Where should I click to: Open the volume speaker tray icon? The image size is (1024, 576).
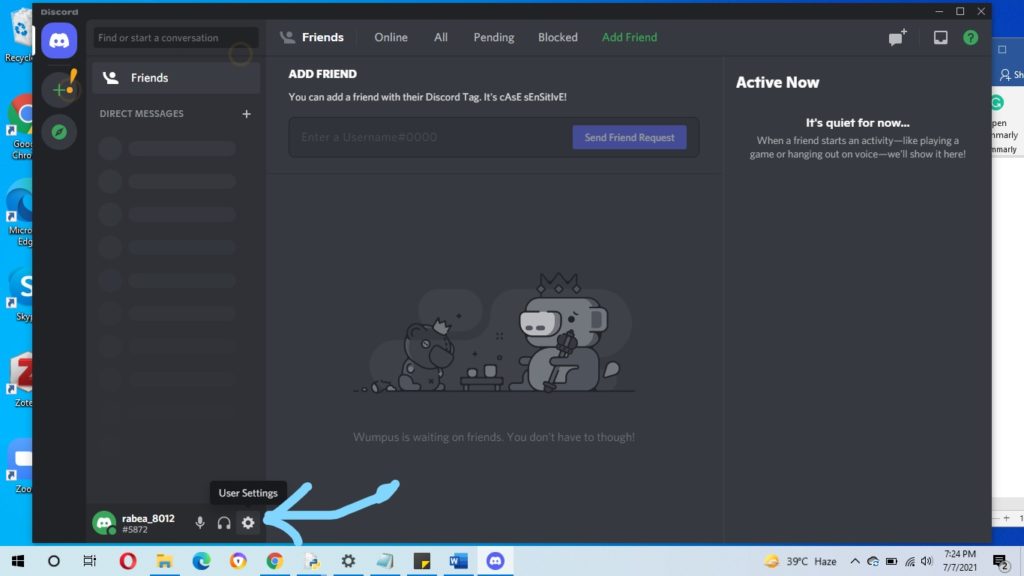click(926, 561)
